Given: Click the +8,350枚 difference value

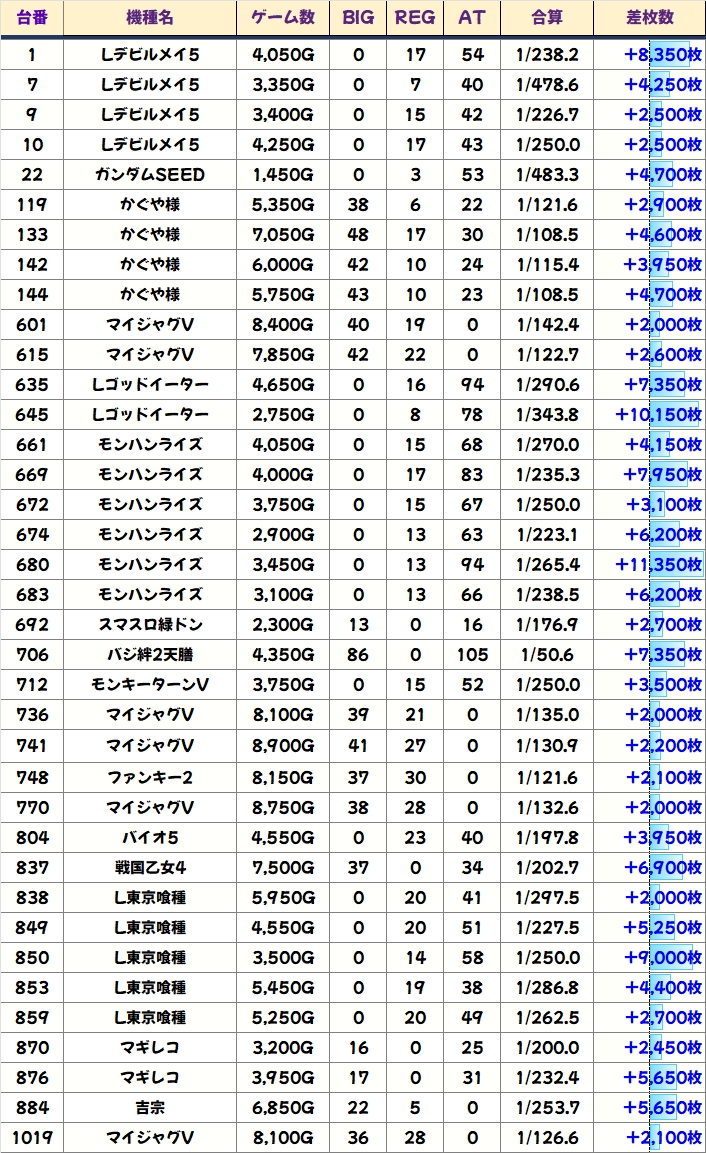Looking at the screenshot, I should point(663,54).
